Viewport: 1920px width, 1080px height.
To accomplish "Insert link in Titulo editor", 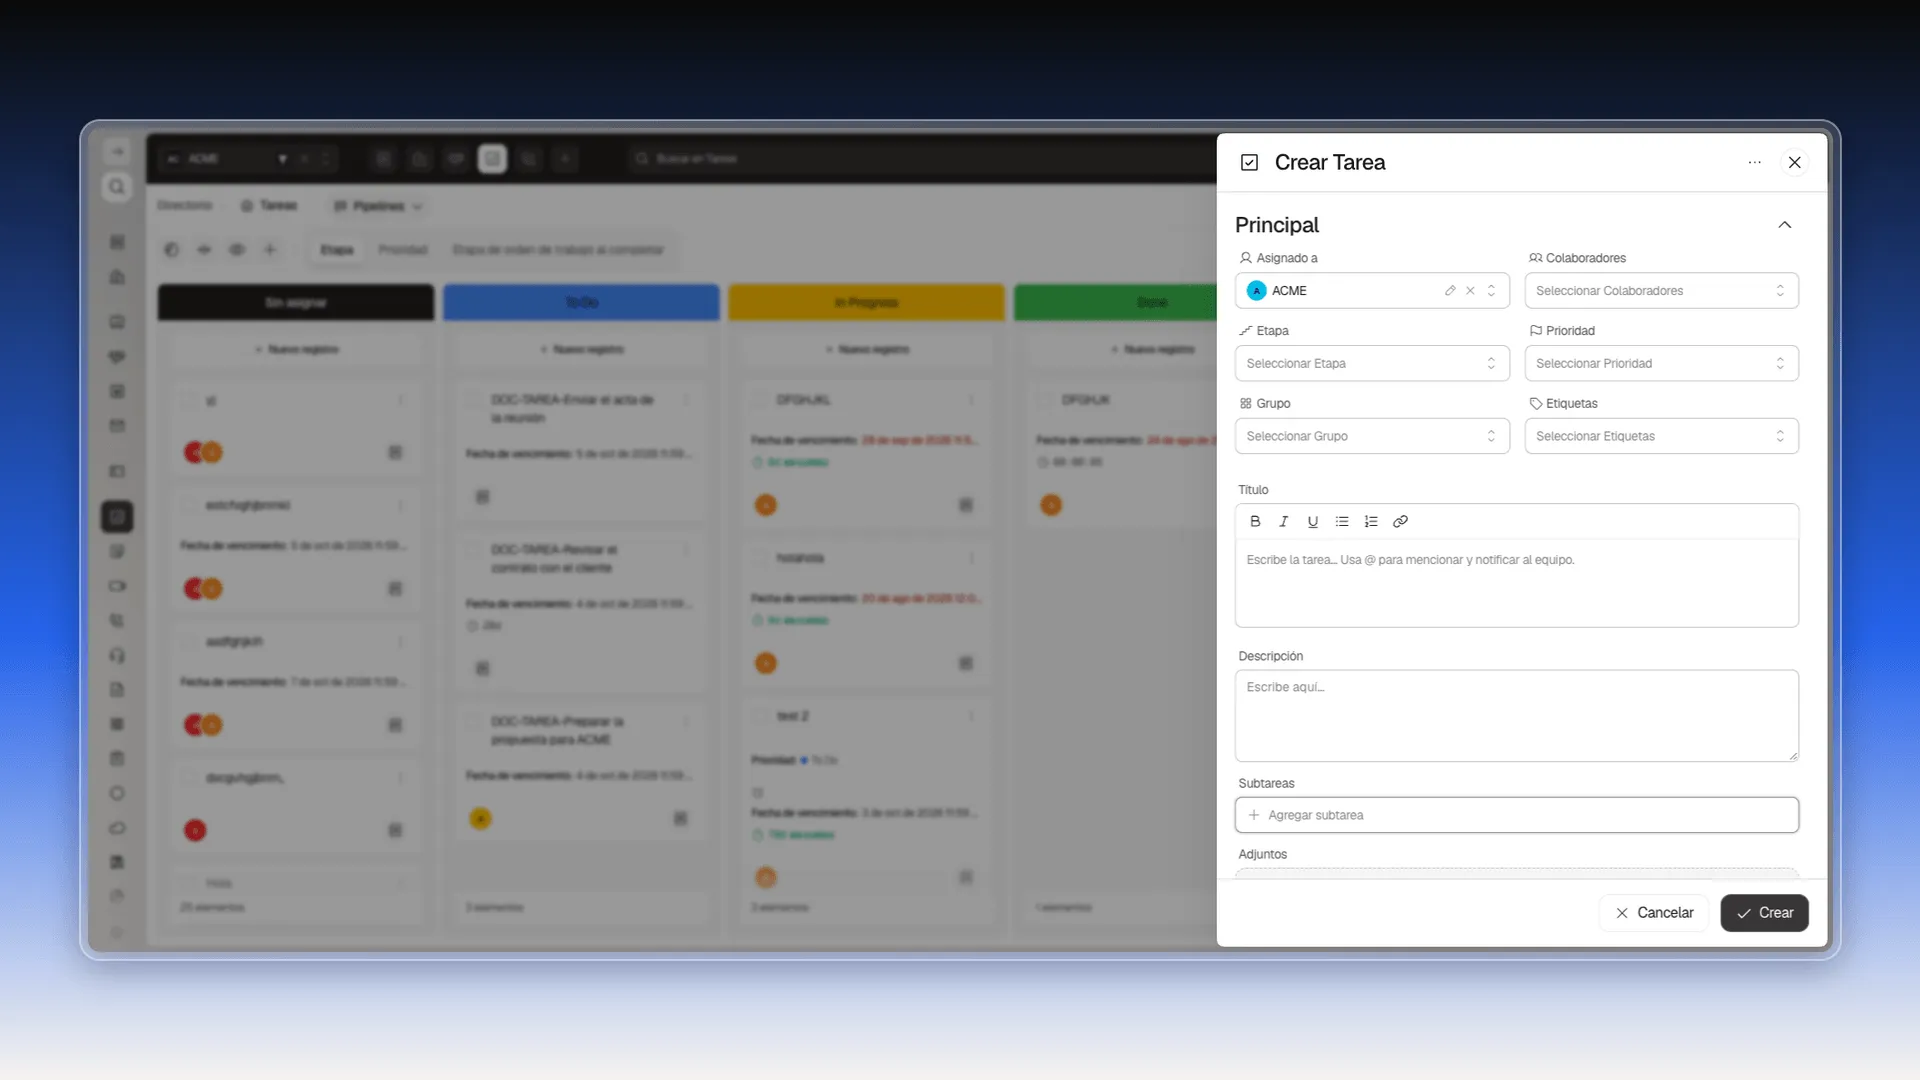I will click(x=1400, y=521).
